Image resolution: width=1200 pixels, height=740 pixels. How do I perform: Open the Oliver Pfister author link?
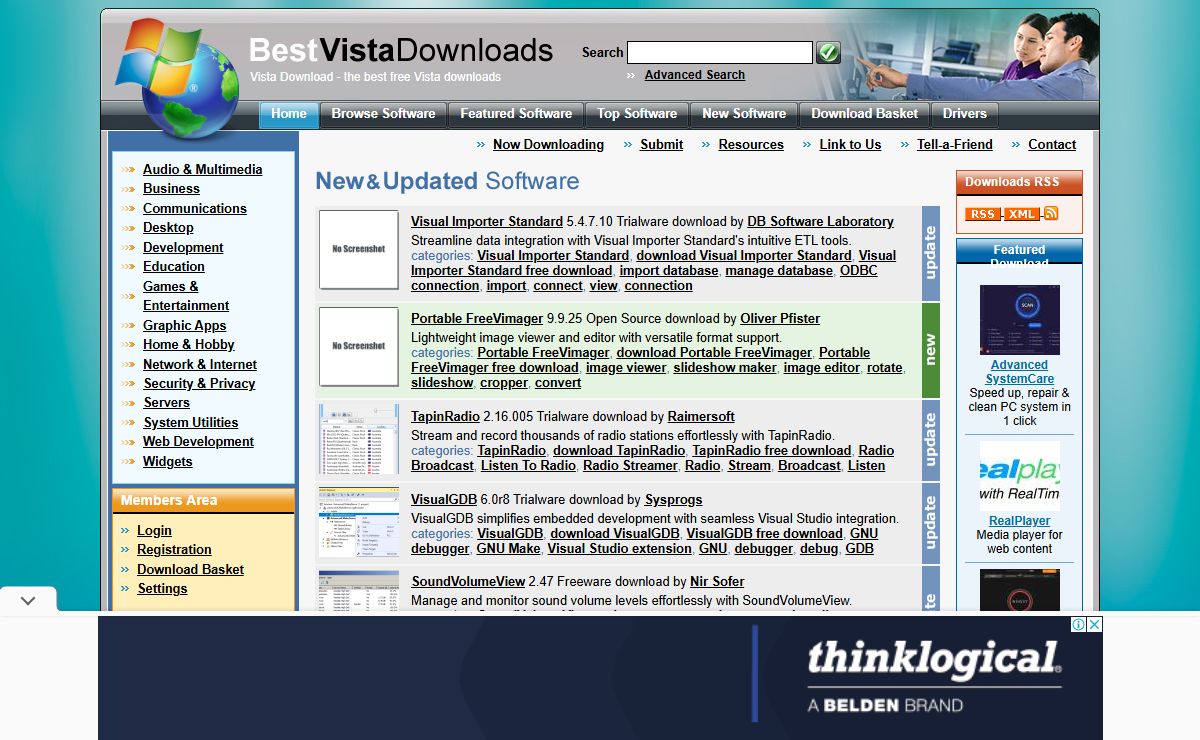click(x=780, y=319)
